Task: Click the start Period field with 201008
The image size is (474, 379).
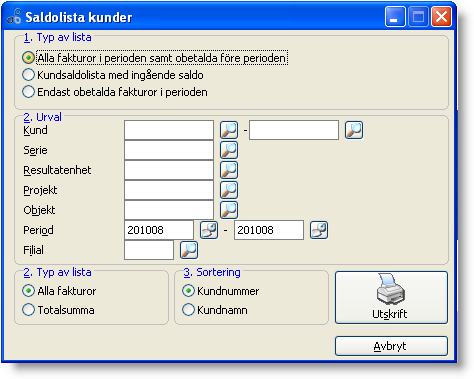Action: pyautogui.click(x=159, y=230)
